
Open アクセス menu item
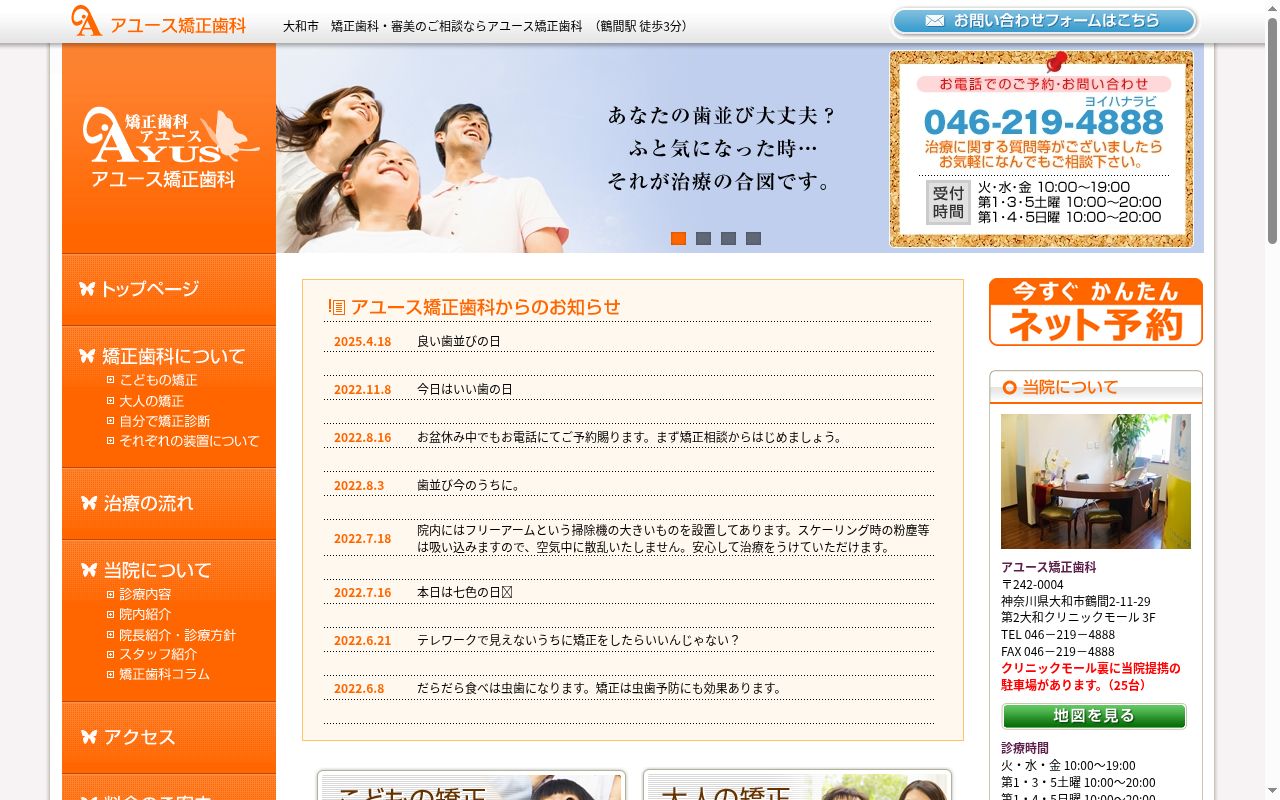pos(169,737)
